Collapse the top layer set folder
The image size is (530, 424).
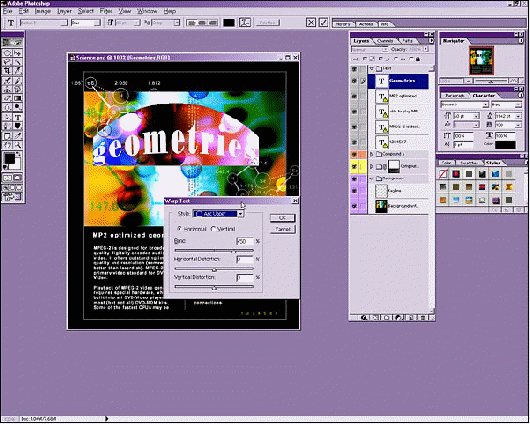[x=371, y=69]
